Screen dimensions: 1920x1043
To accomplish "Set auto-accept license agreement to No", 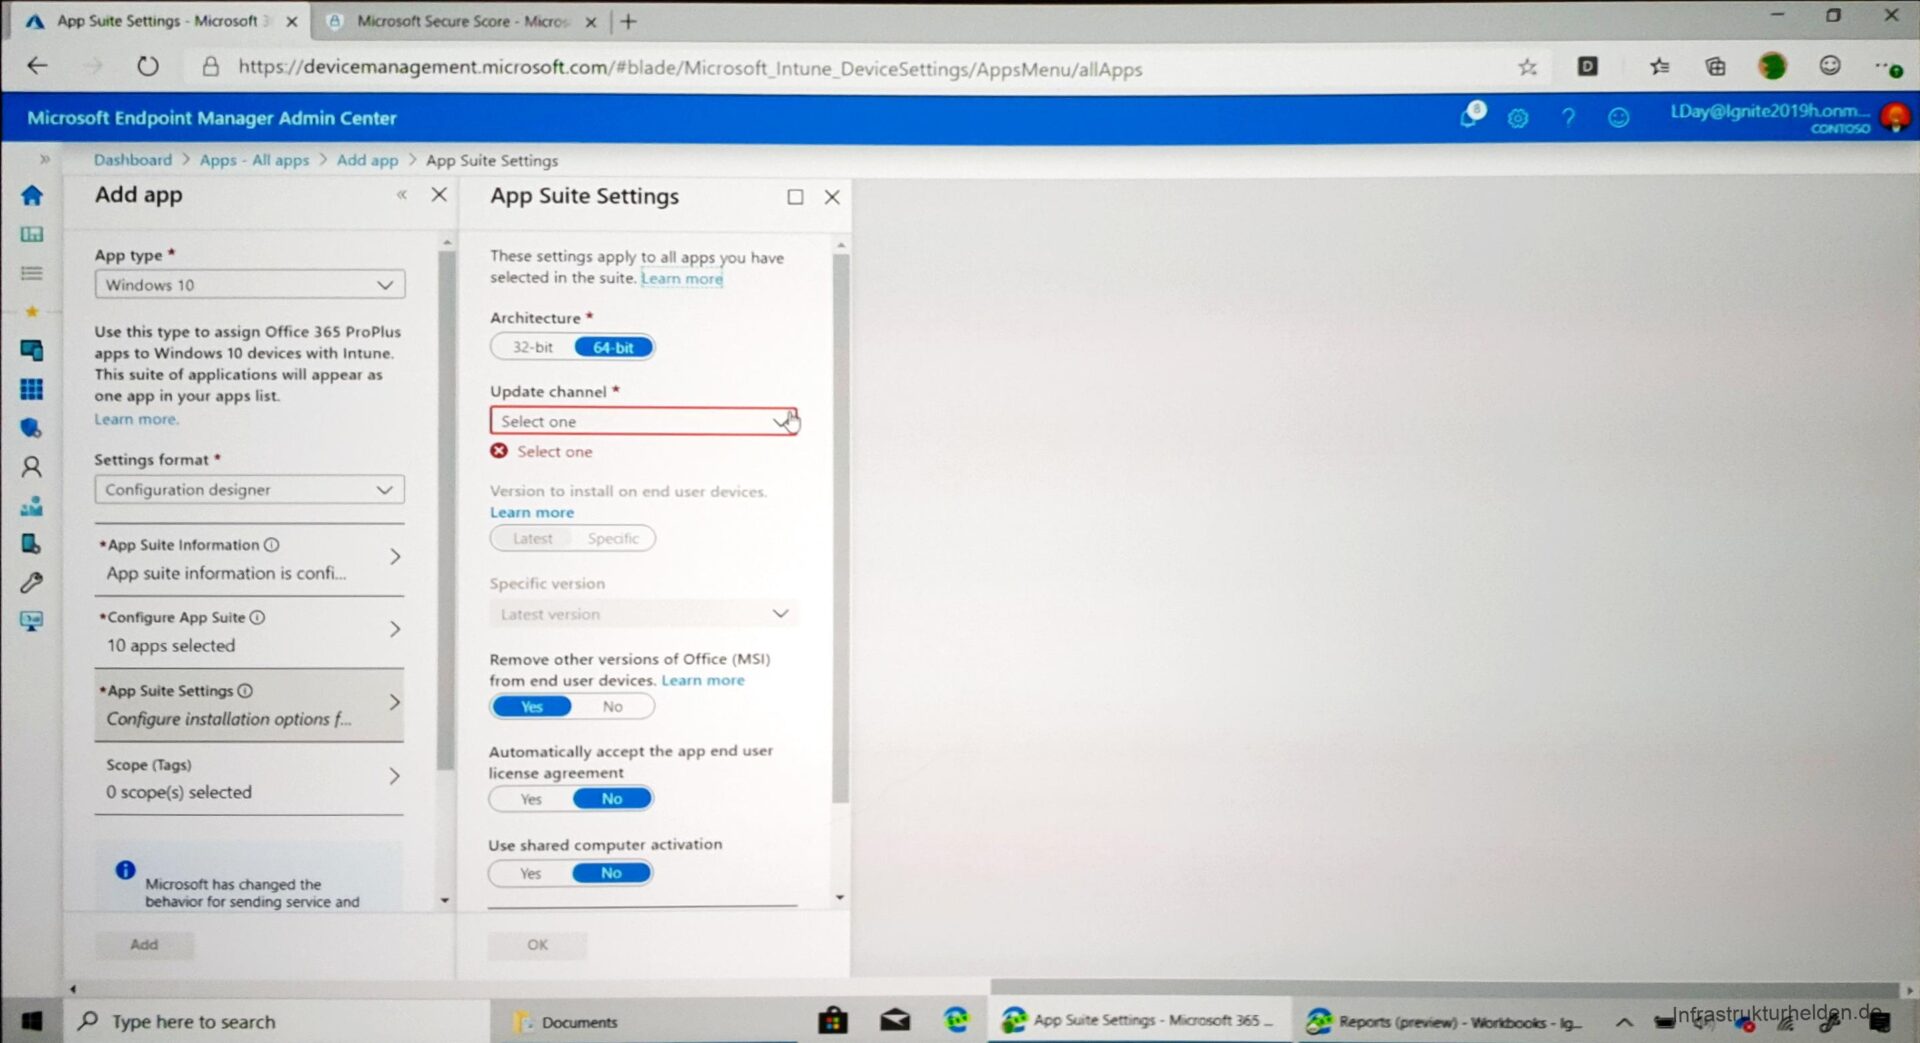I will pos(612,799).
